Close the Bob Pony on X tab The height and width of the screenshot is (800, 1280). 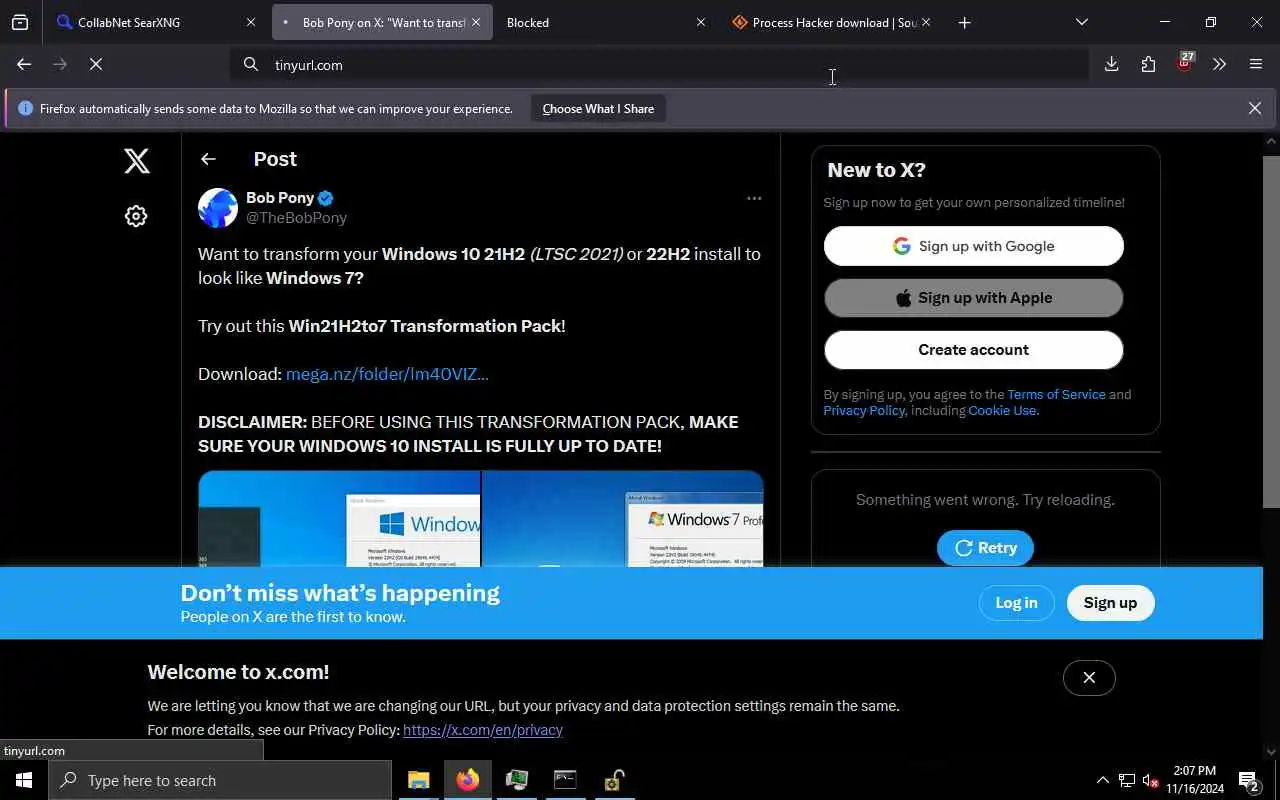pos(475,22)
